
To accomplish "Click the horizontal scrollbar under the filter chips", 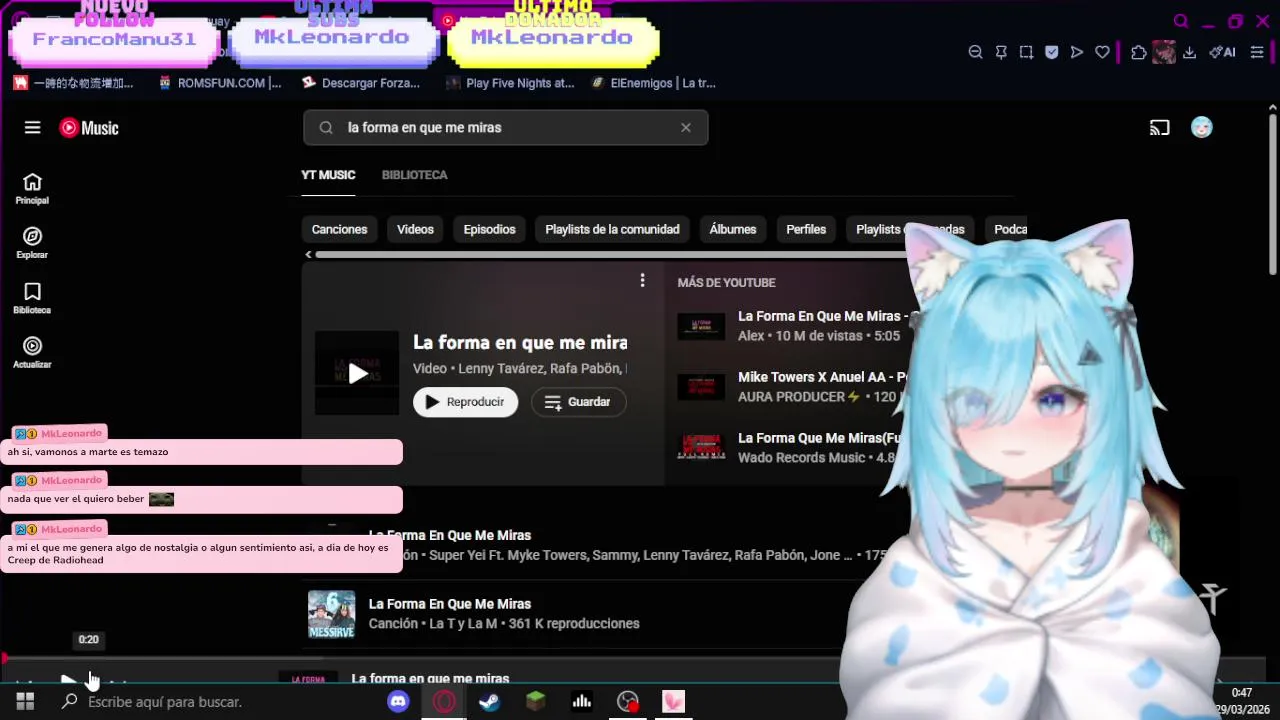I will click(610, 255).
